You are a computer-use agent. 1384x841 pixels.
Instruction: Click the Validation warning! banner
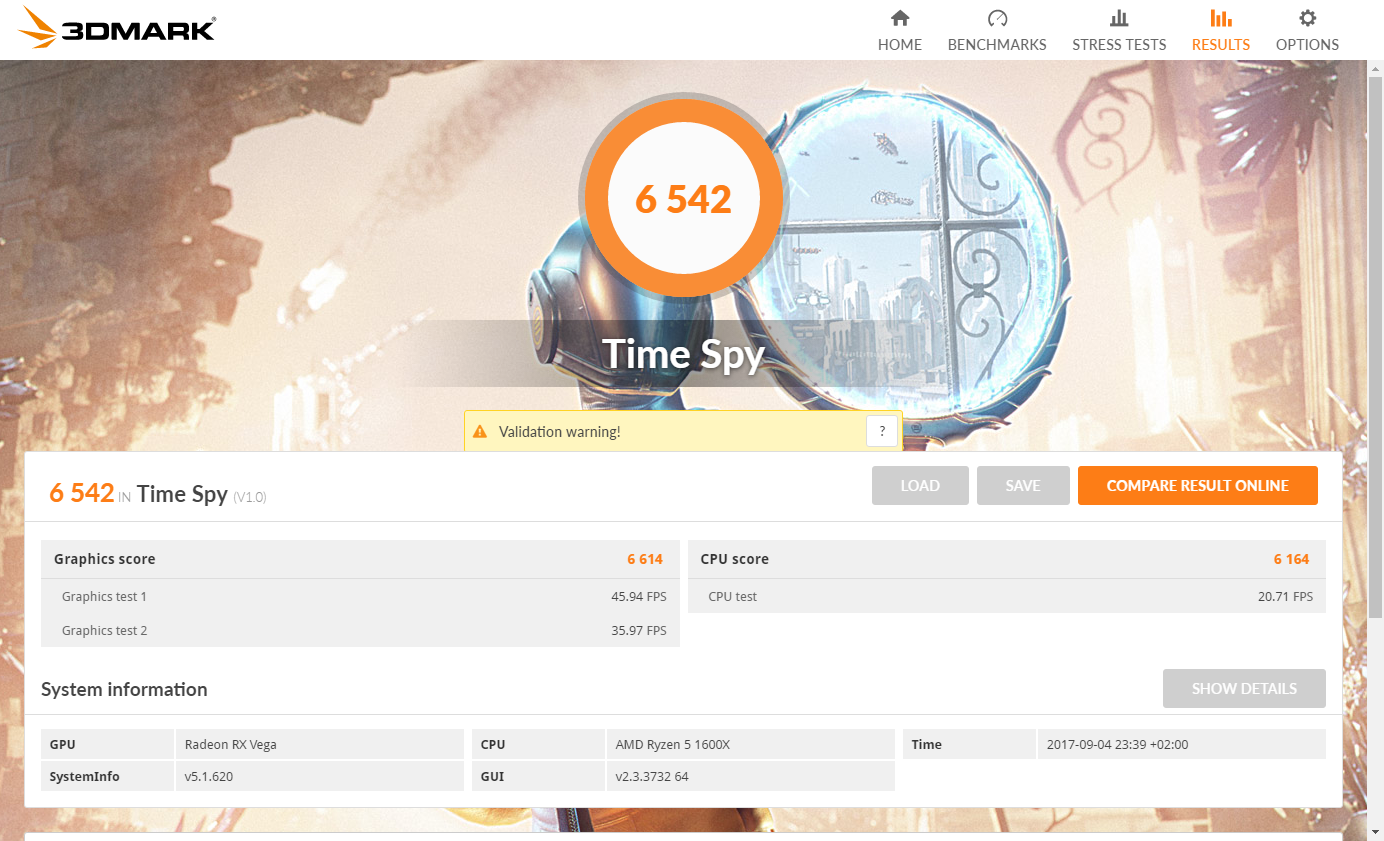pos(683,432)
